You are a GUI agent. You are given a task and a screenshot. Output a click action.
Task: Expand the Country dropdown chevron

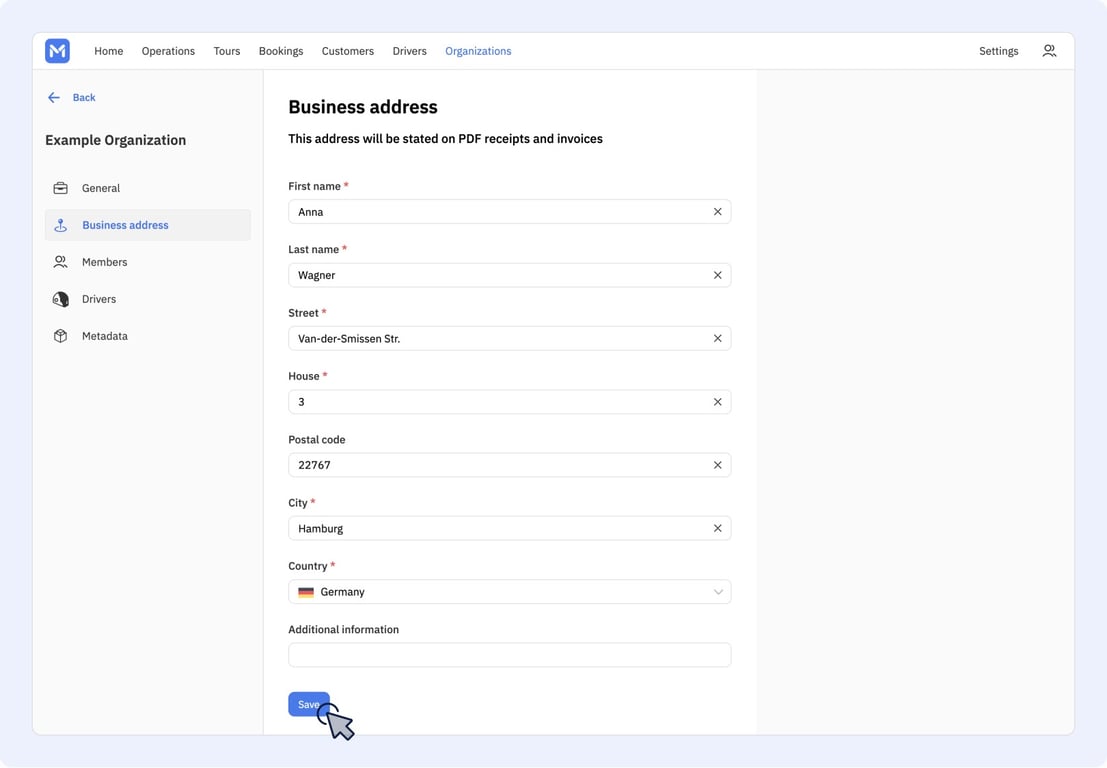click(x=718, y=592)
